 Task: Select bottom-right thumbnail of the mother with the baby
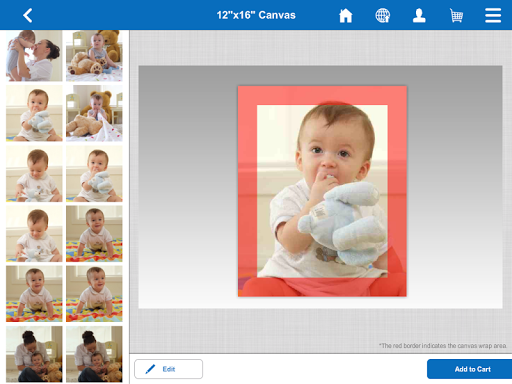point(94,354)
